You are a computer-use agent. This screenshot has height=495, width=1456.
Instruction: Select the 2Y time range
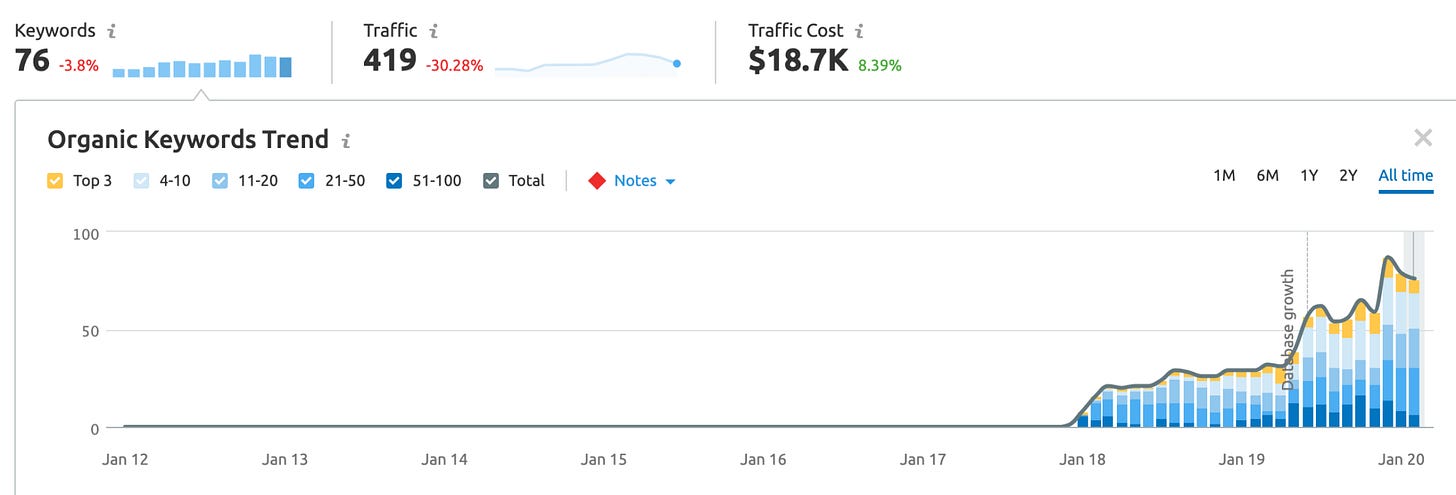click(x=1348, y=176)
